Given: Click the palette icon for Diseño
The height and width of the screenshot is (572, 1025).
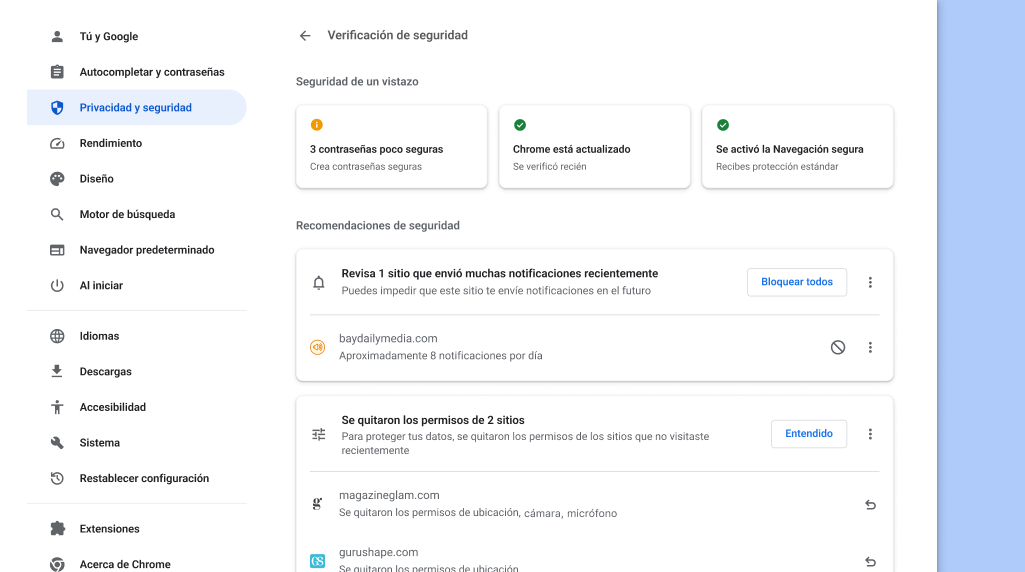Looking at the screenshot, I should click(58, 178).
